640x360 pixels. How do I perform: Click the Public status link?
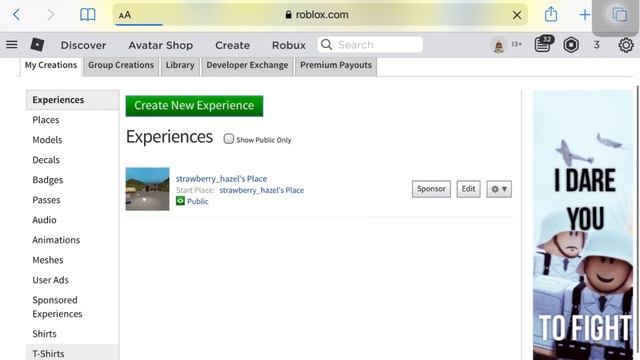[x=198, y=201]
